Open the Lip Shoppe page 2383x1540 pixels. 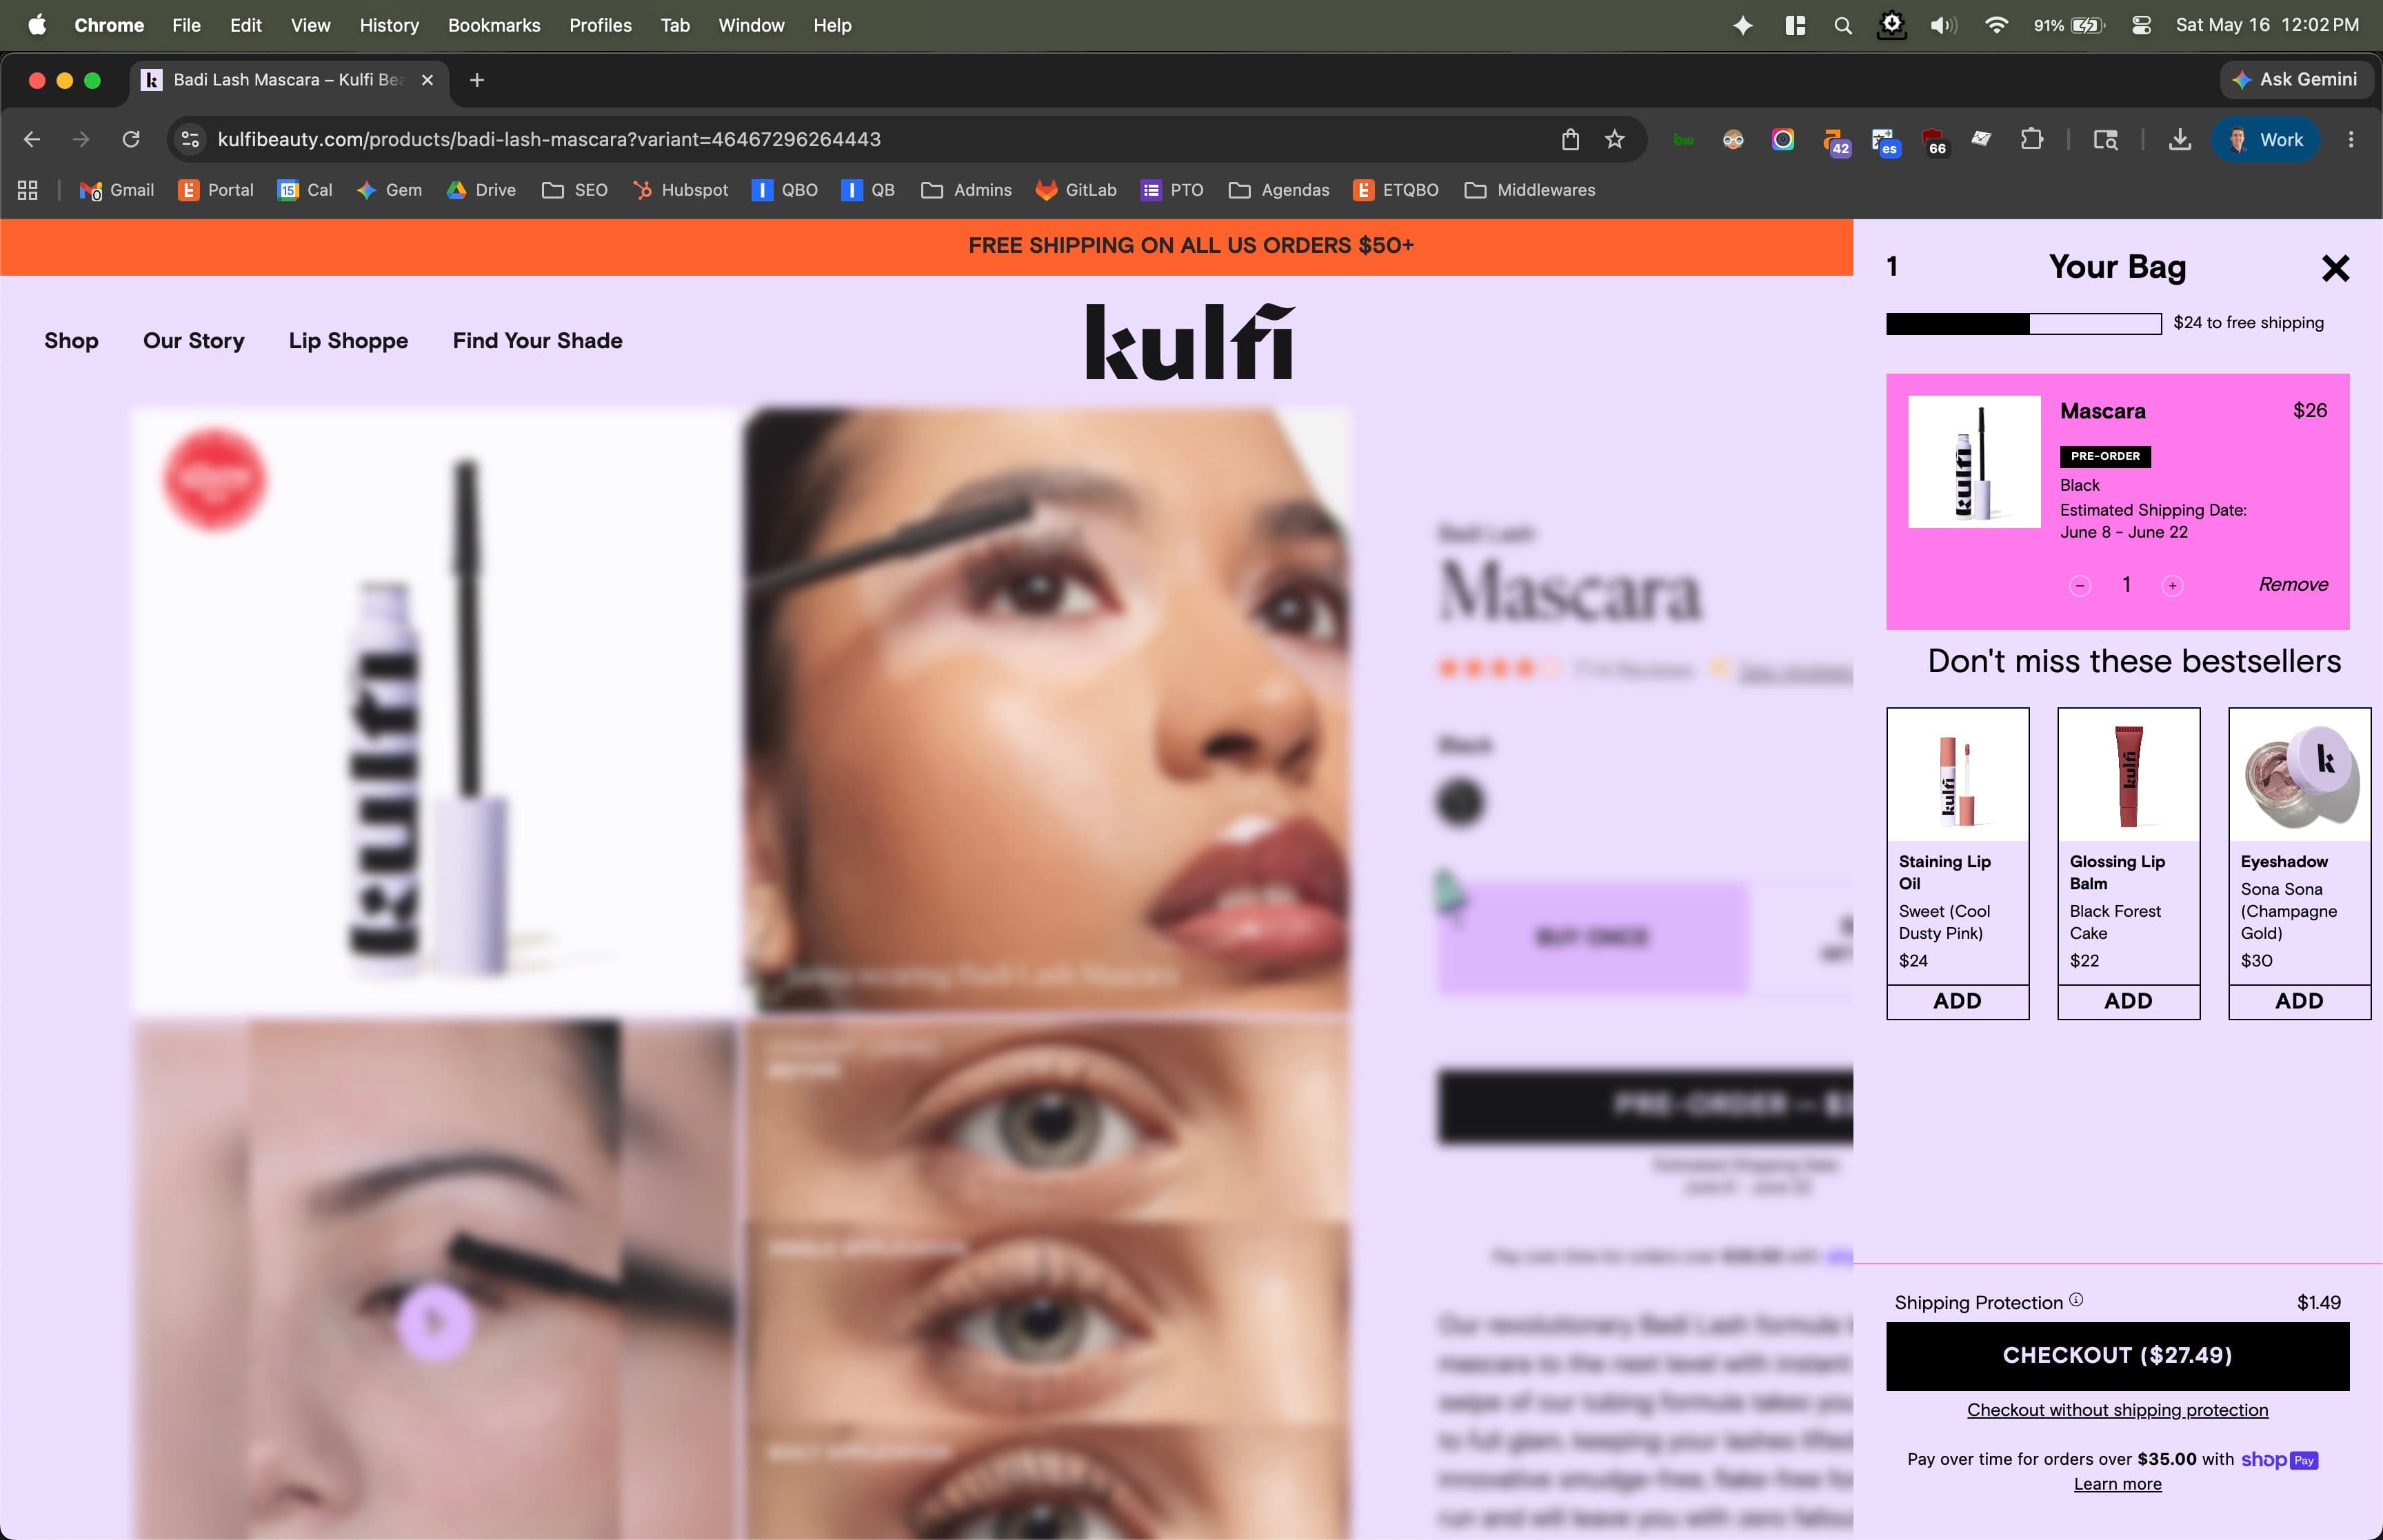click(348, 341)
